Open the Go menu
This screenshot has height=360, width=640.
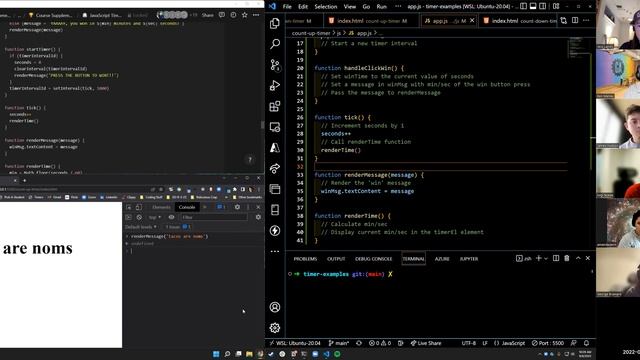click(x=366, y=7)
